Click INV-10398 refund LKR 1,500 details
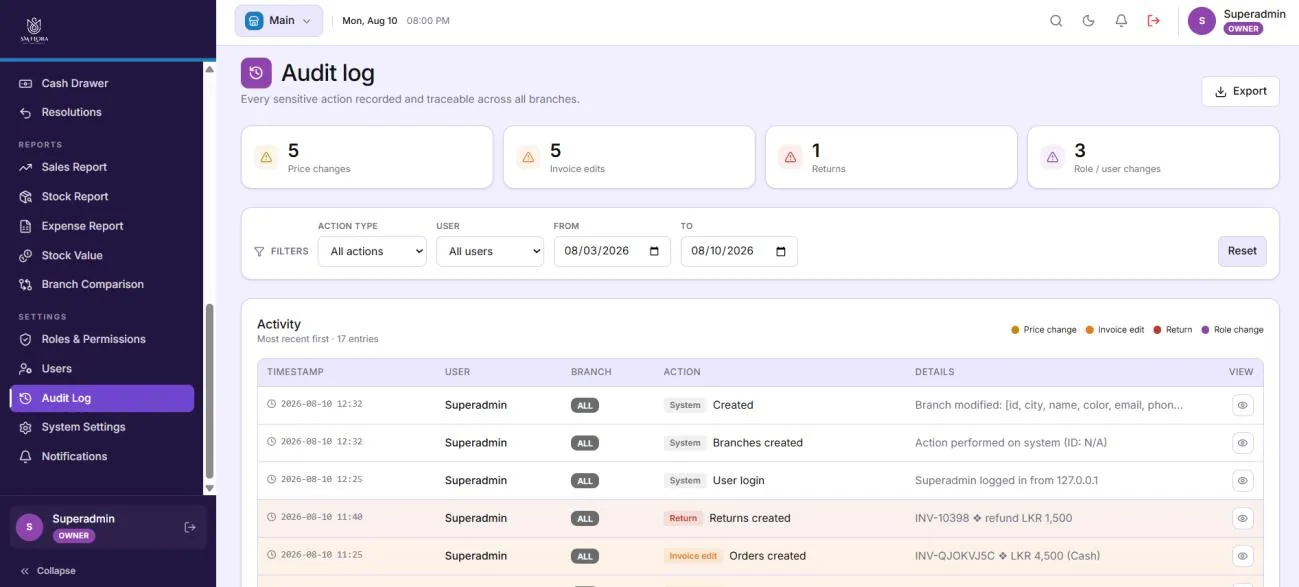Viewport: 1299px width, 587px height. pos(993,518)
